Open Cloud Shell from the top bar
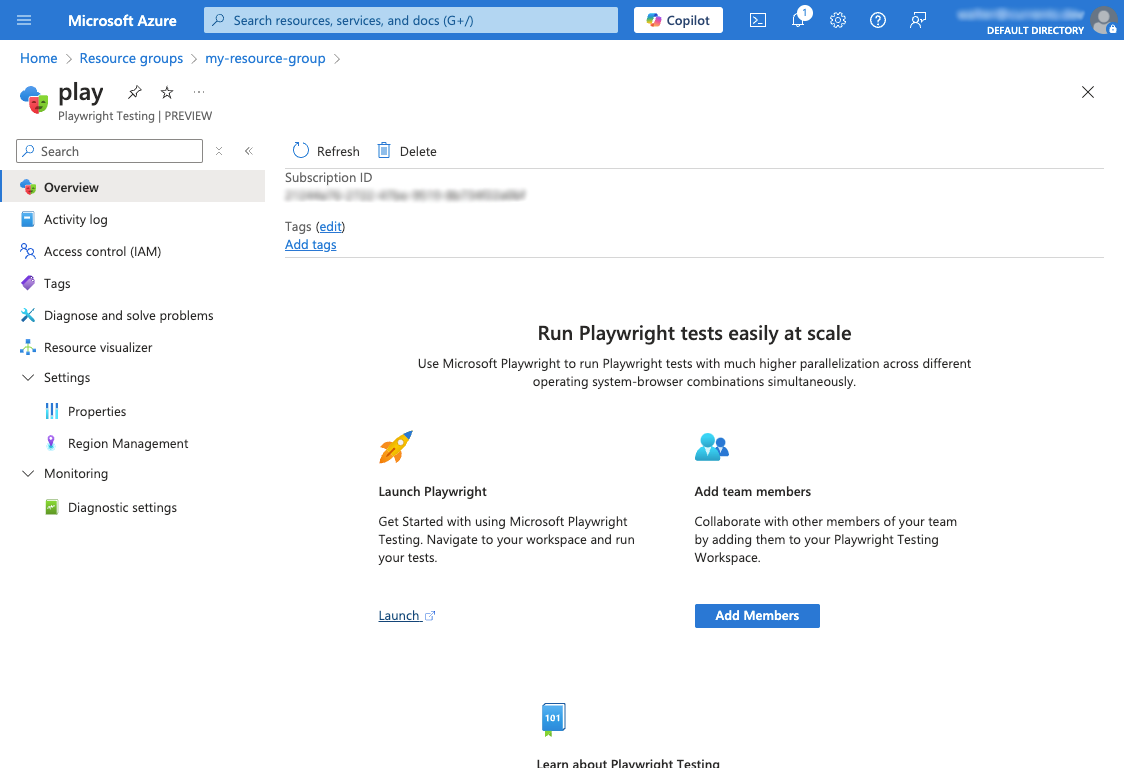This screenshot has width=1124, height=768. point(758,20)
